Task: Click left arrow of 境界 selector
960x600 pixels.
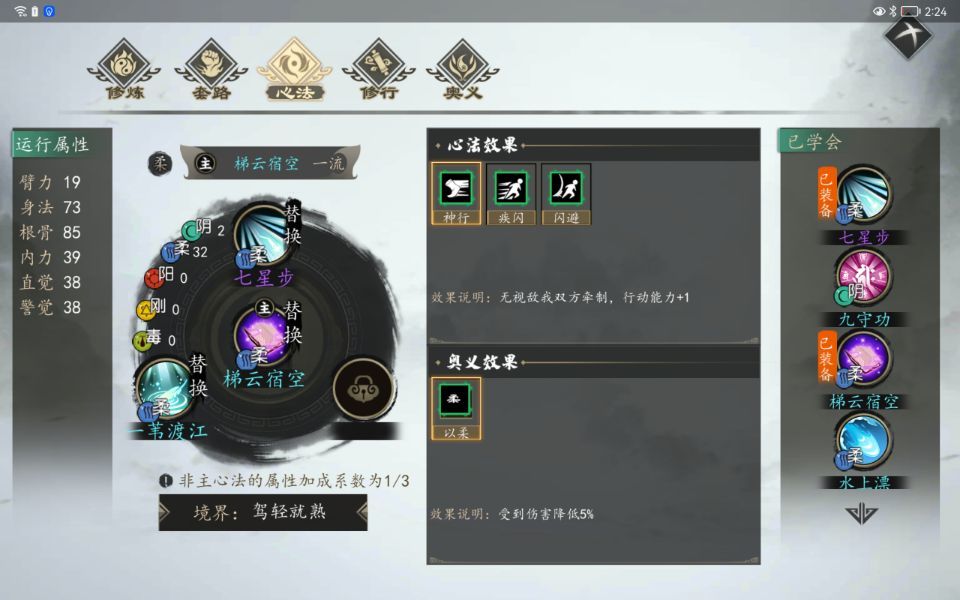Action: coord(164,512)
